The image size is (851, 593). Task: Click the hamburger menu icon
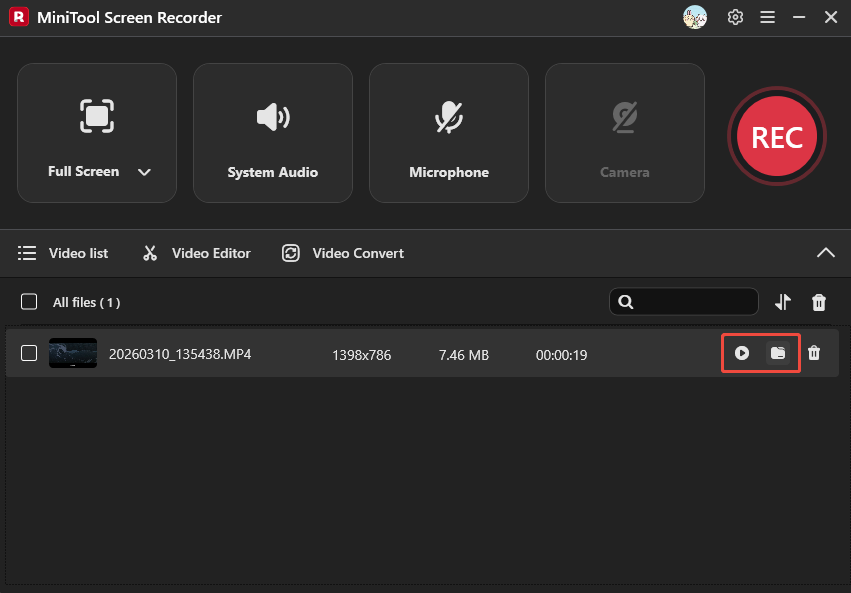point(767,17)
